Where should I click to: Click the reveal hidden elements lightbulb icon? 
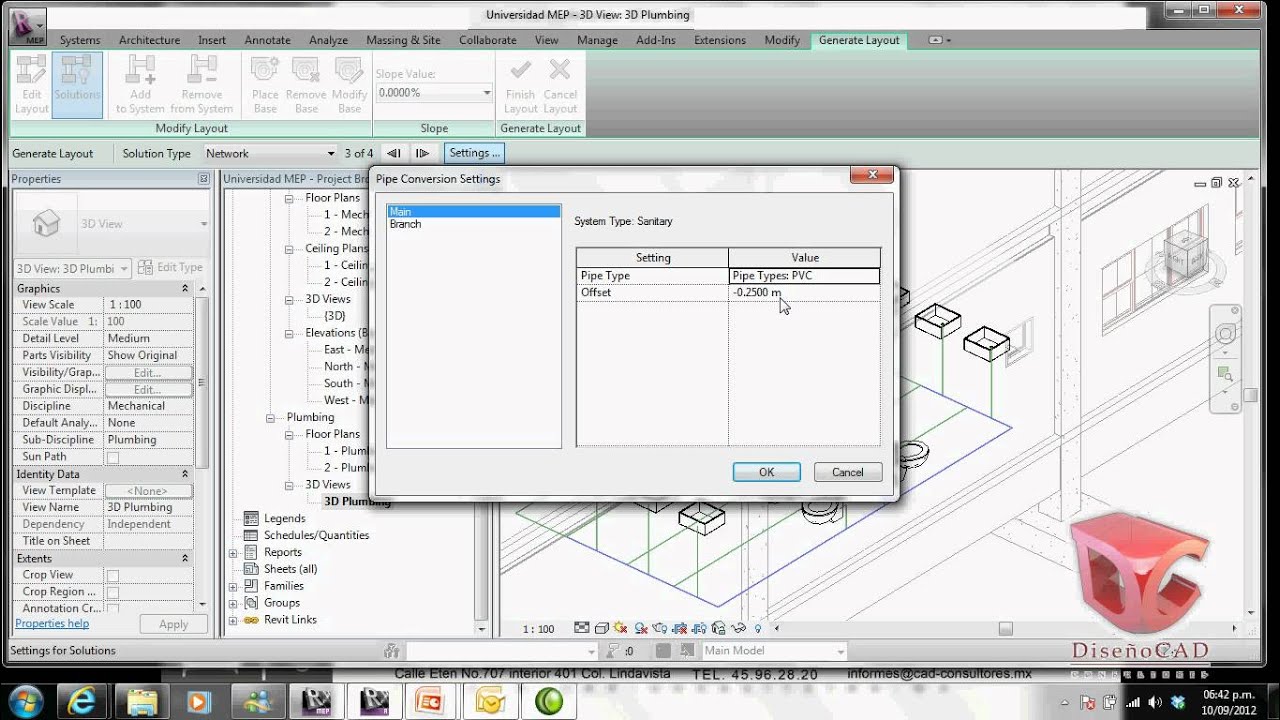758,628
